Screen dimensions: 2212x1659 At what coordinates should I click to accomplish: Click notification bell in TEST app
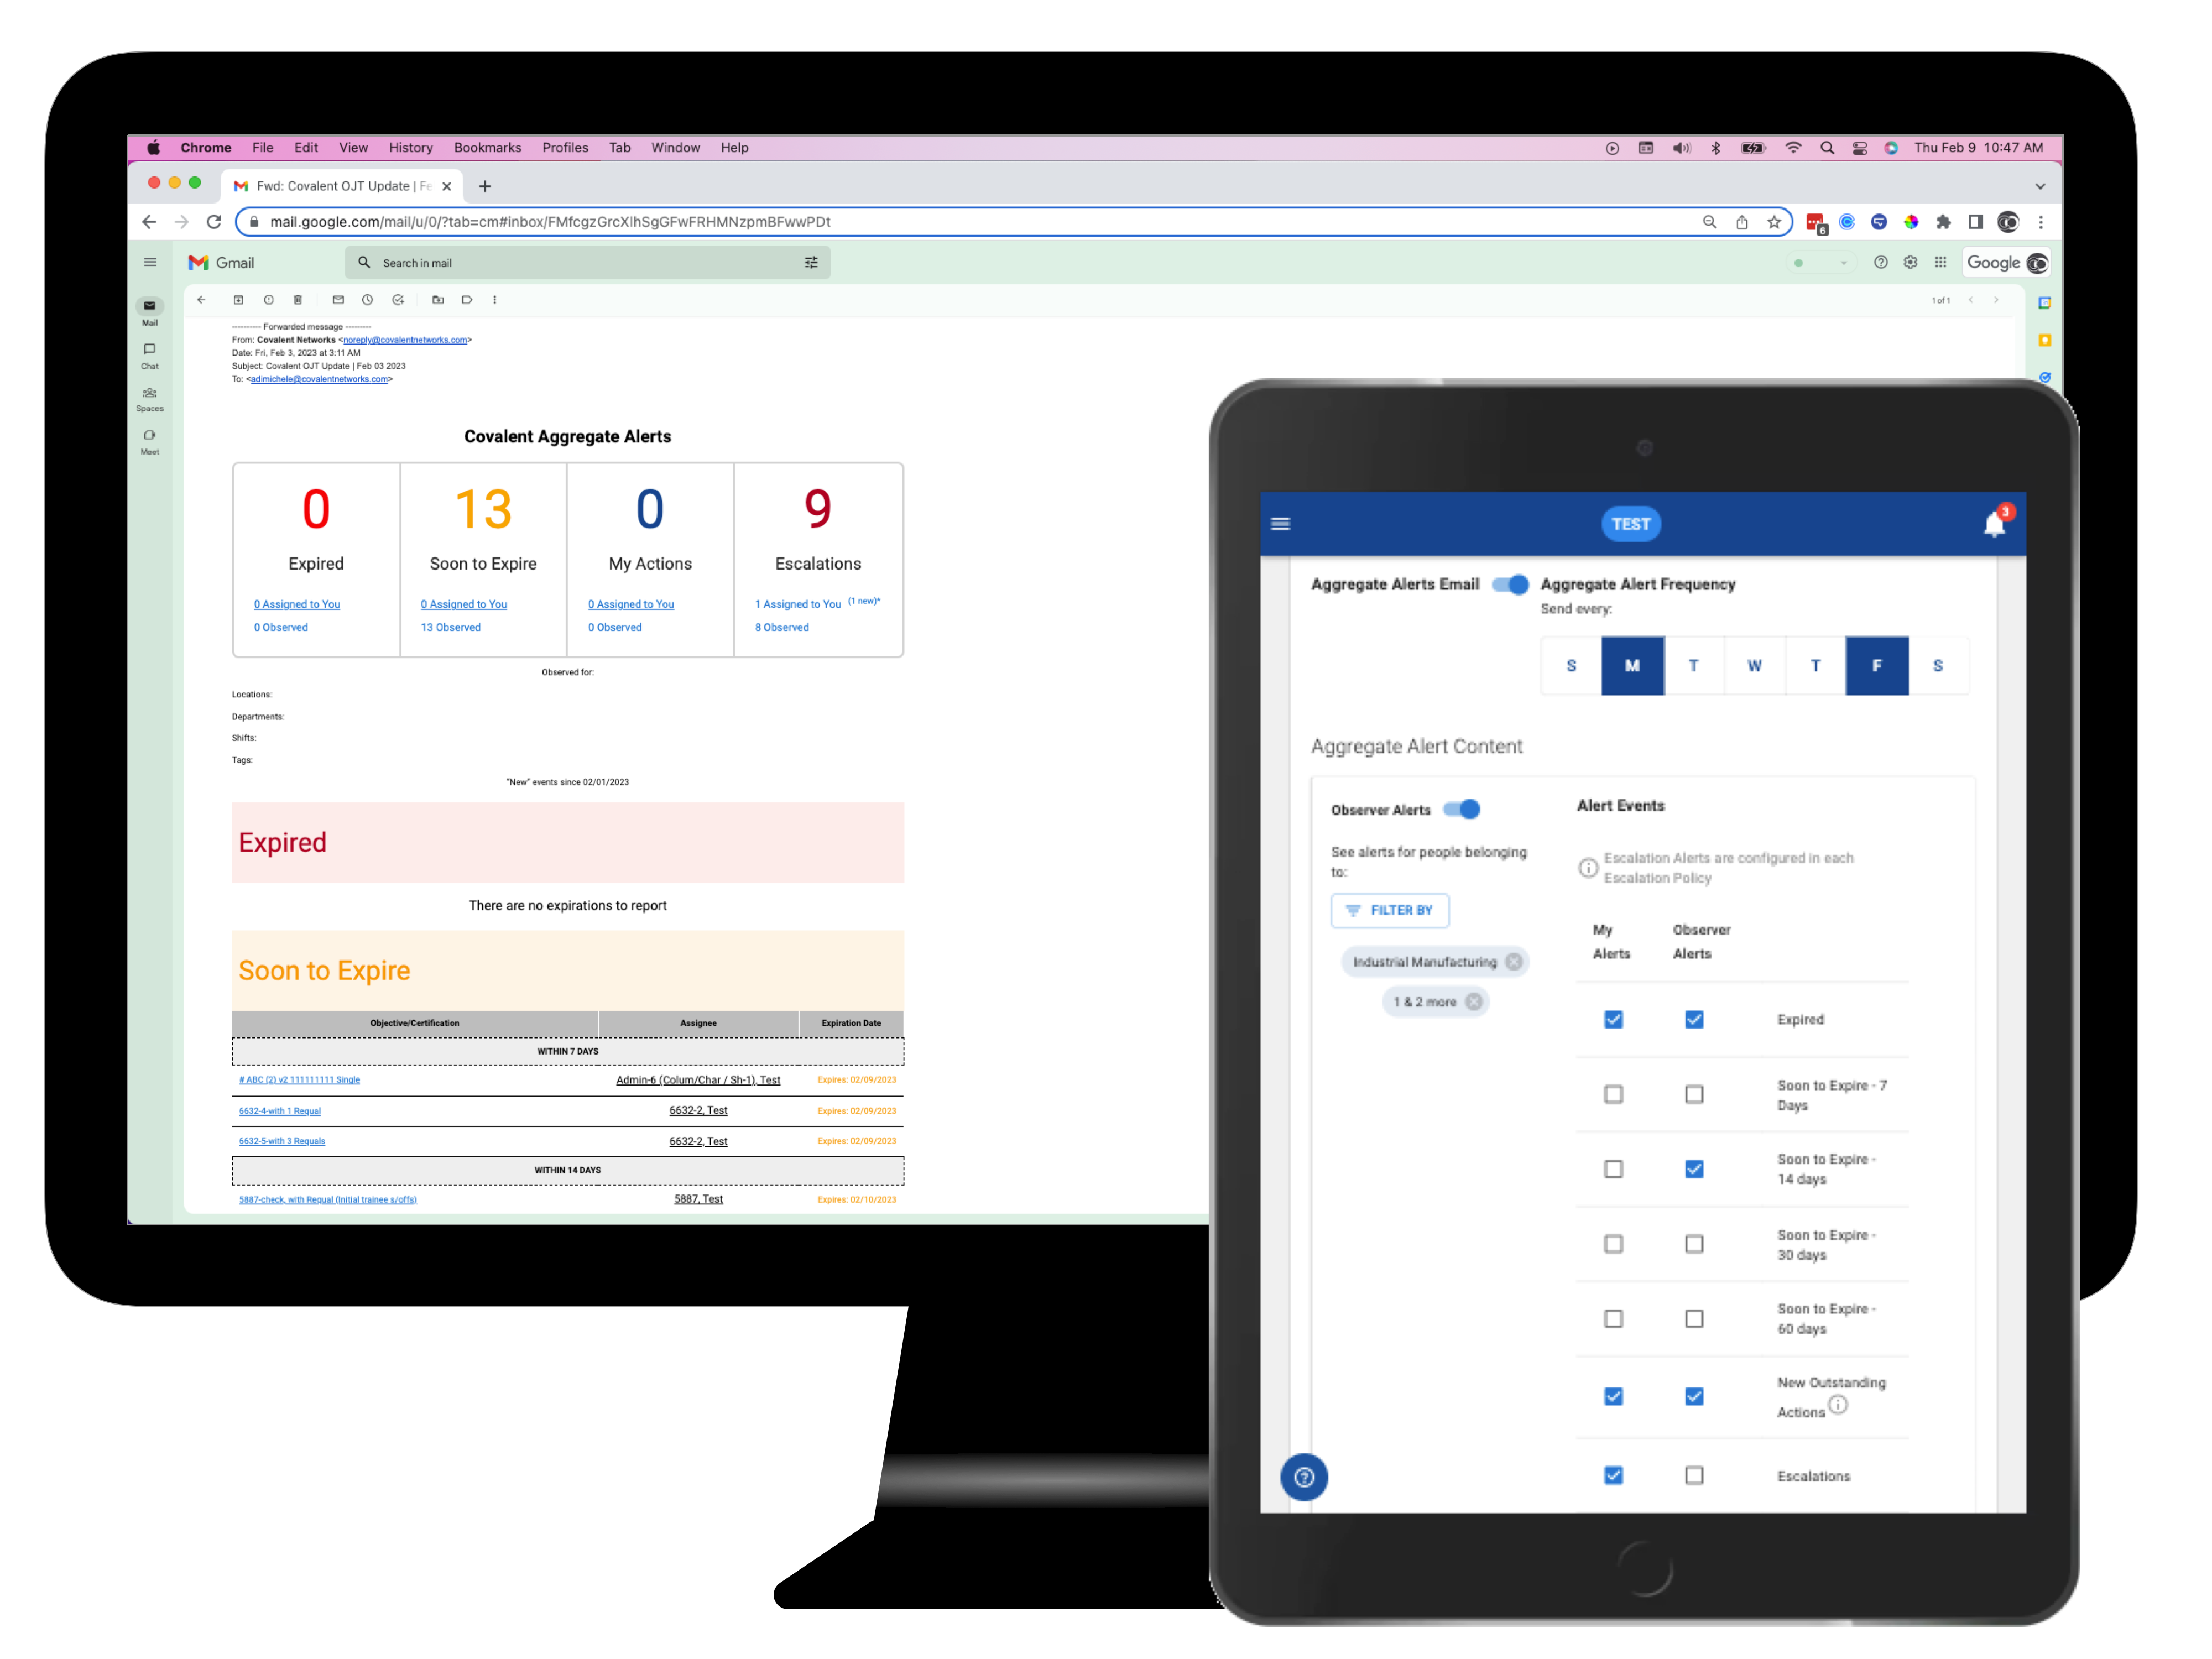(x=1993, y=523)
